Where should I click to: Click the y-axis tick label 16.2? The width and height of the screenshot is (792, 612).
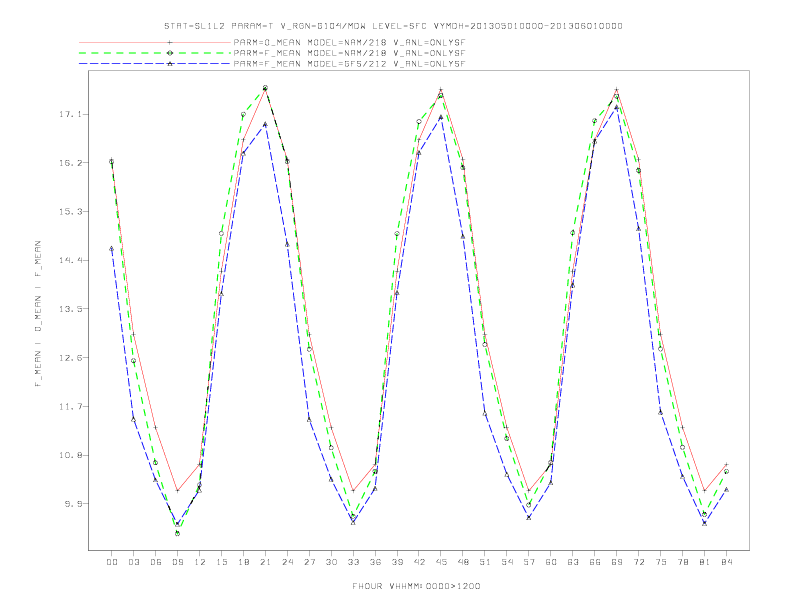(x=69, y=163)
